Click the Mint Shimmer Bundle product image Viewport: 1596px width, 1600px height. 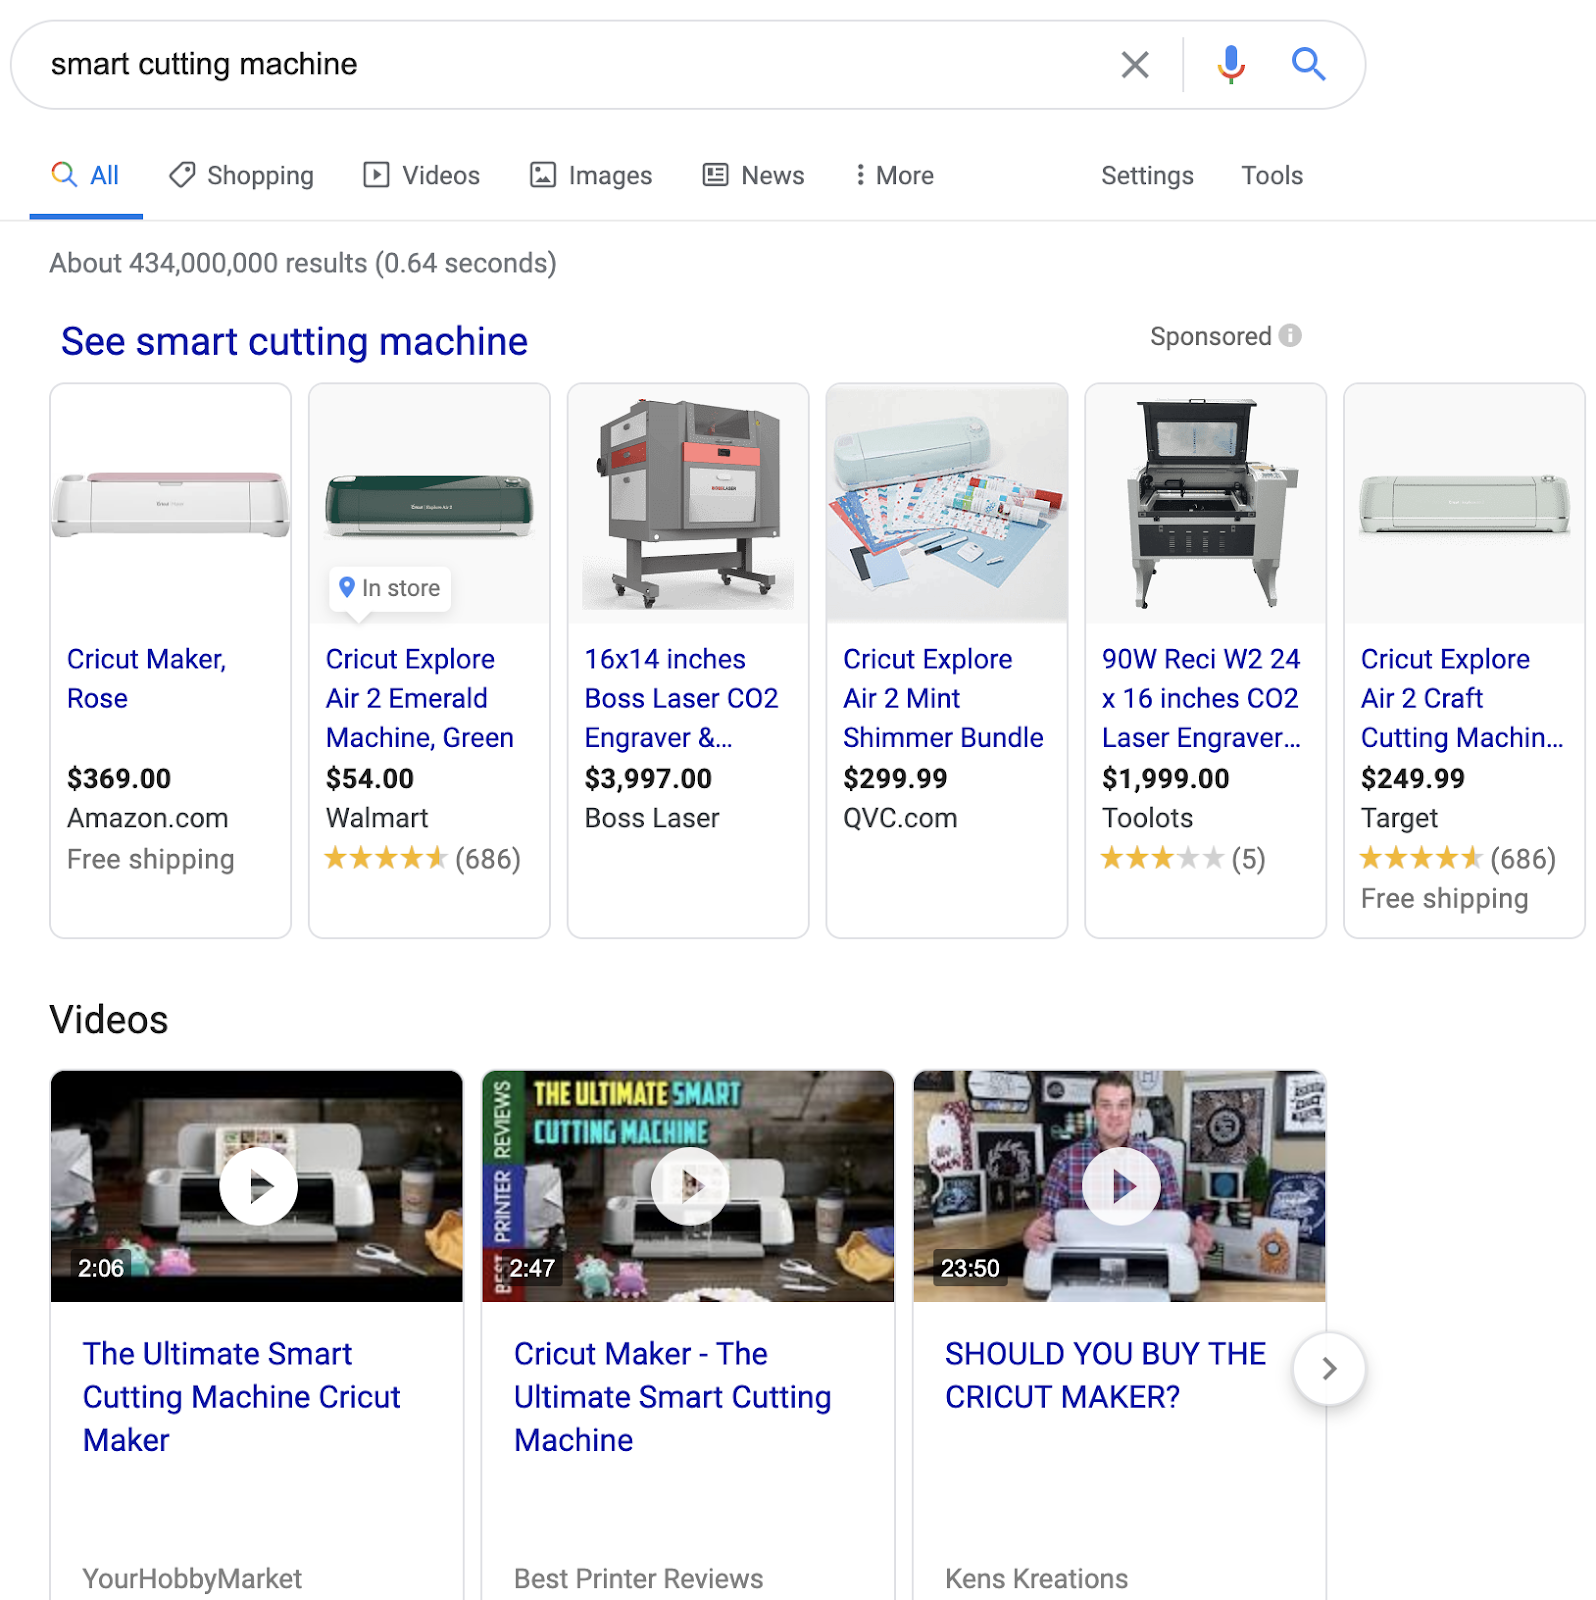(947, 504)
